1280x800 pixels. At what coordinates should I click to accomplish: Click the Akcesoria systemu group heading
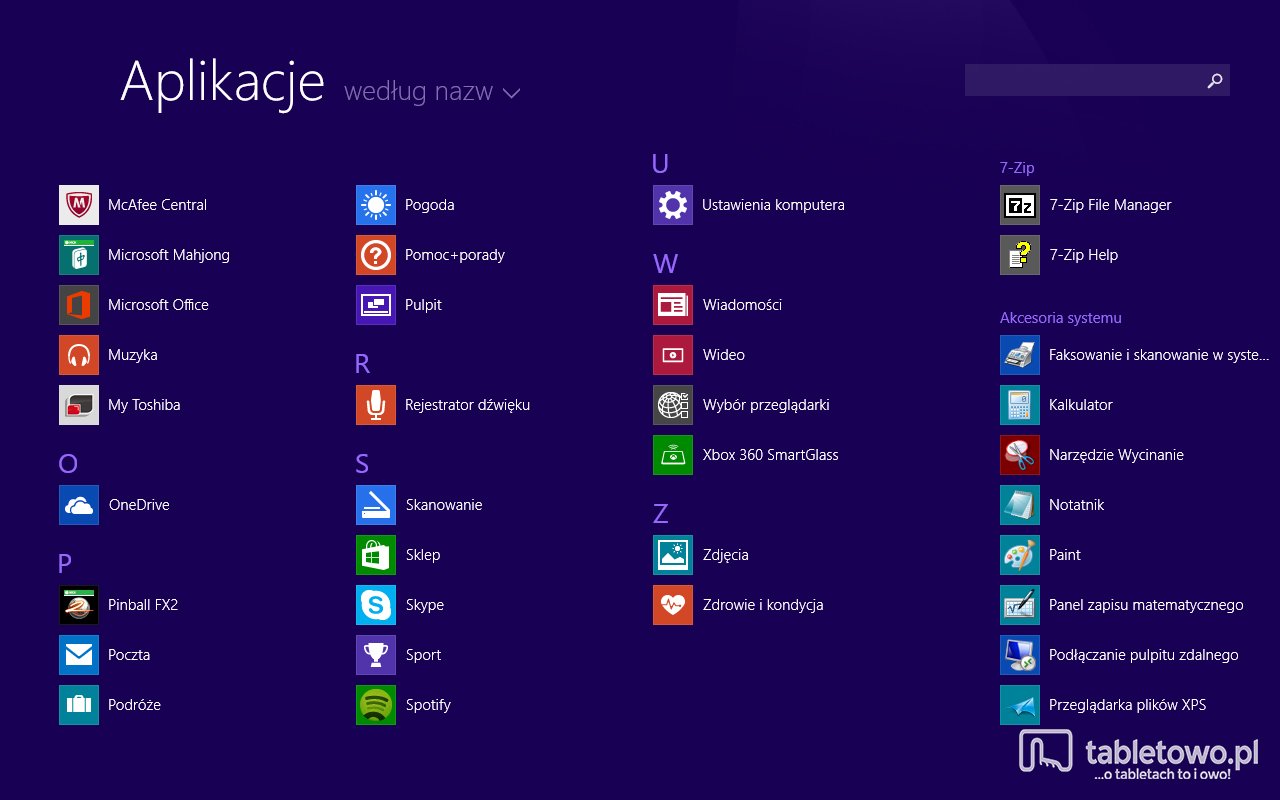pyautogui.click(x=1061, y=318)
